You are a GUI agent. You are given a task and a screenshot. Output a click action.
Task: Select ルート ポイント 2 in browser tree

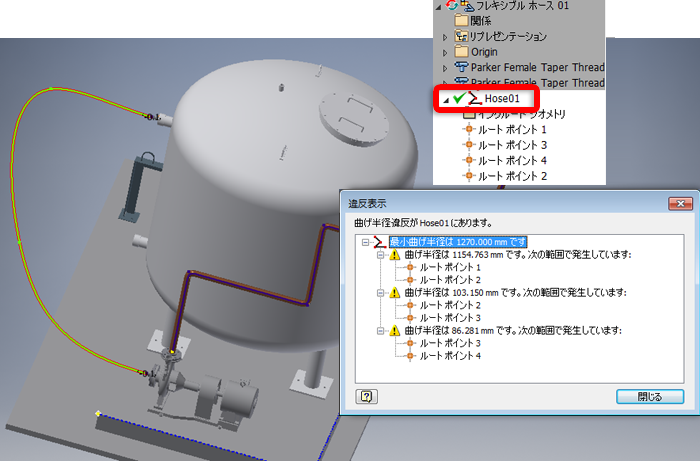coord(512,176)
